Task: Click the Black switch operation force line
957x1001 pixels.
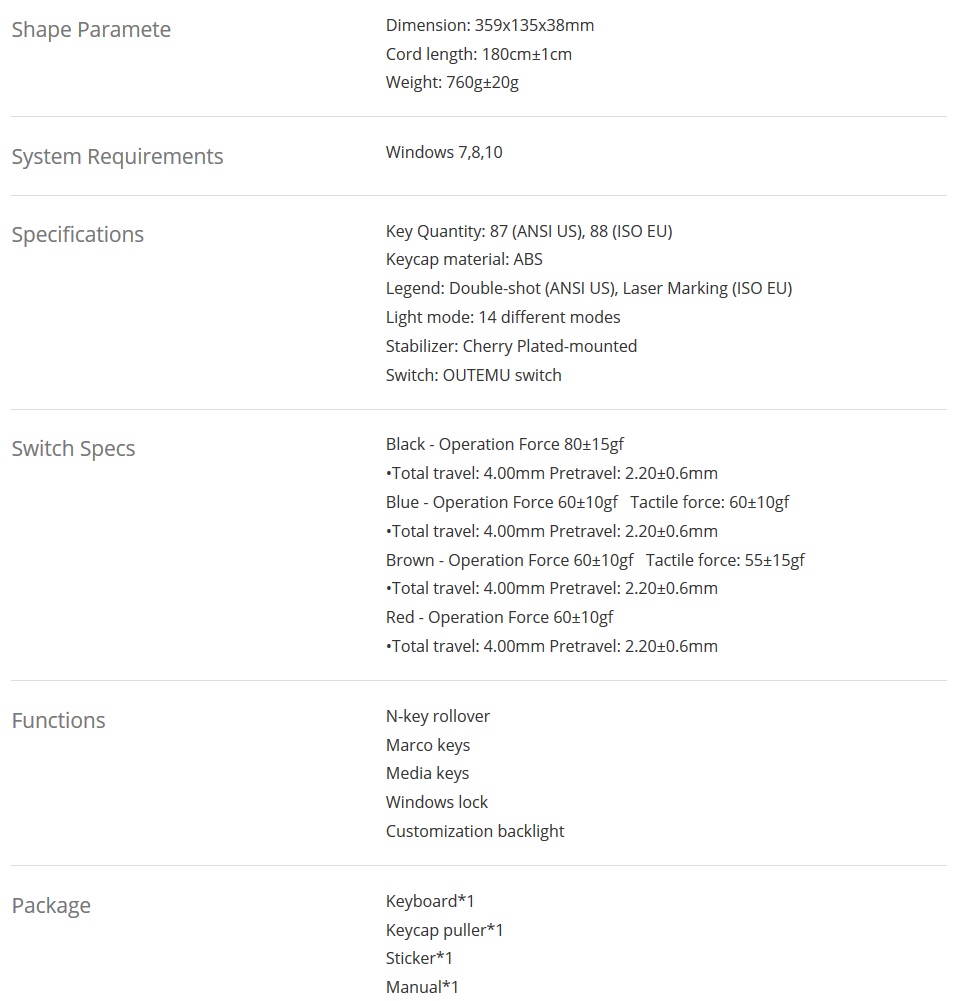Action: point(504,445)
